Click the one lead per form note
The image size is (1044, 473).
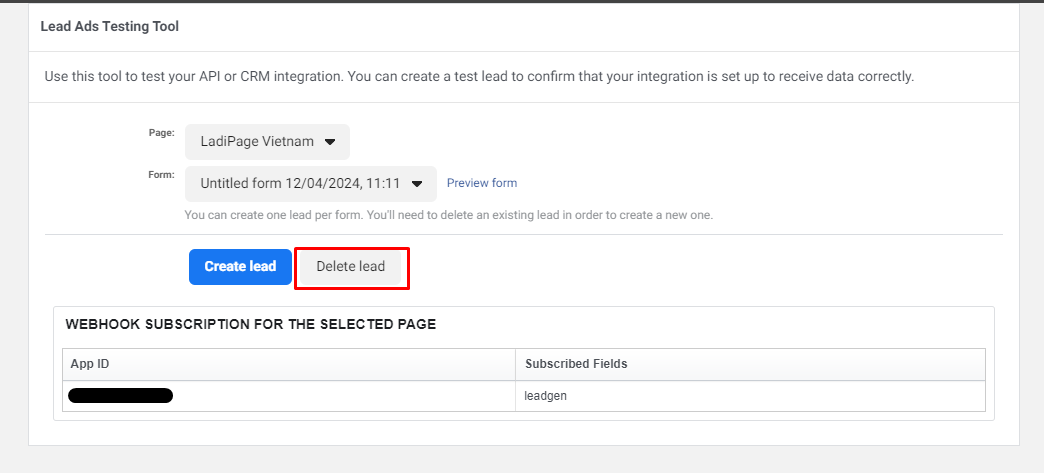click(448, 215)
